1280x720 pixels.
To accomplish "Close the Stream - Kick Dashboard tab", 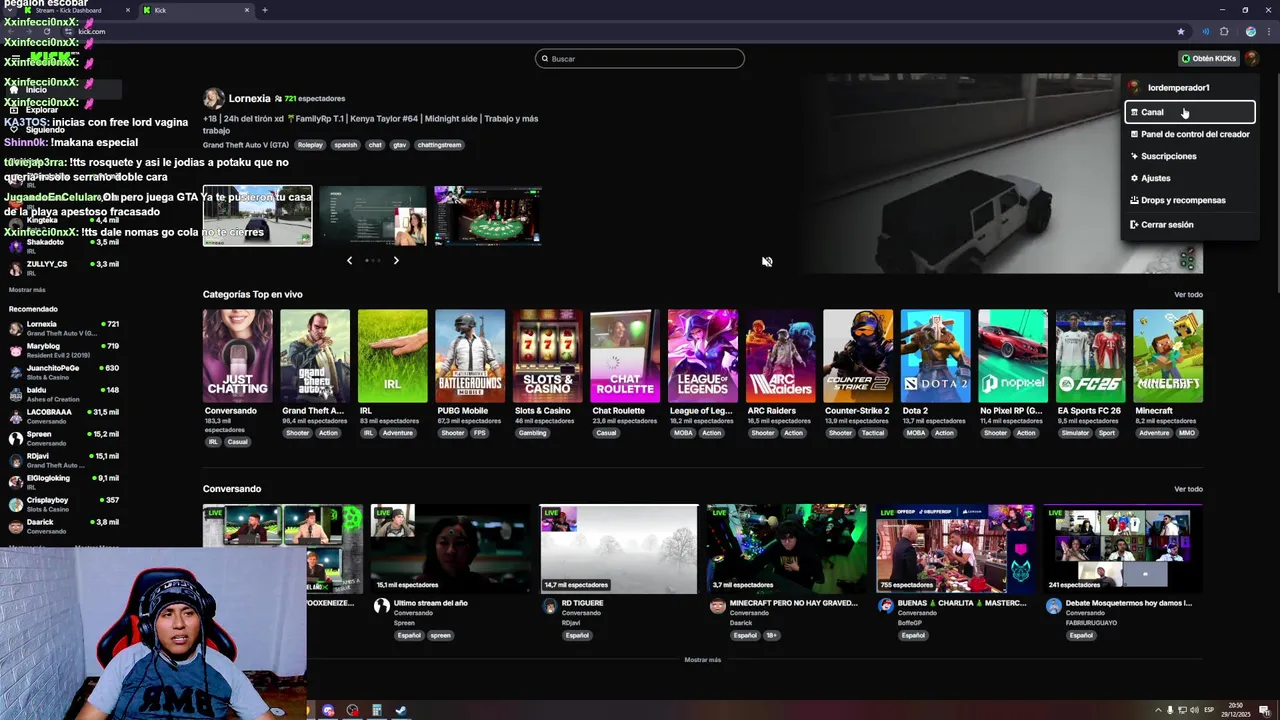I will click(128, 10).
